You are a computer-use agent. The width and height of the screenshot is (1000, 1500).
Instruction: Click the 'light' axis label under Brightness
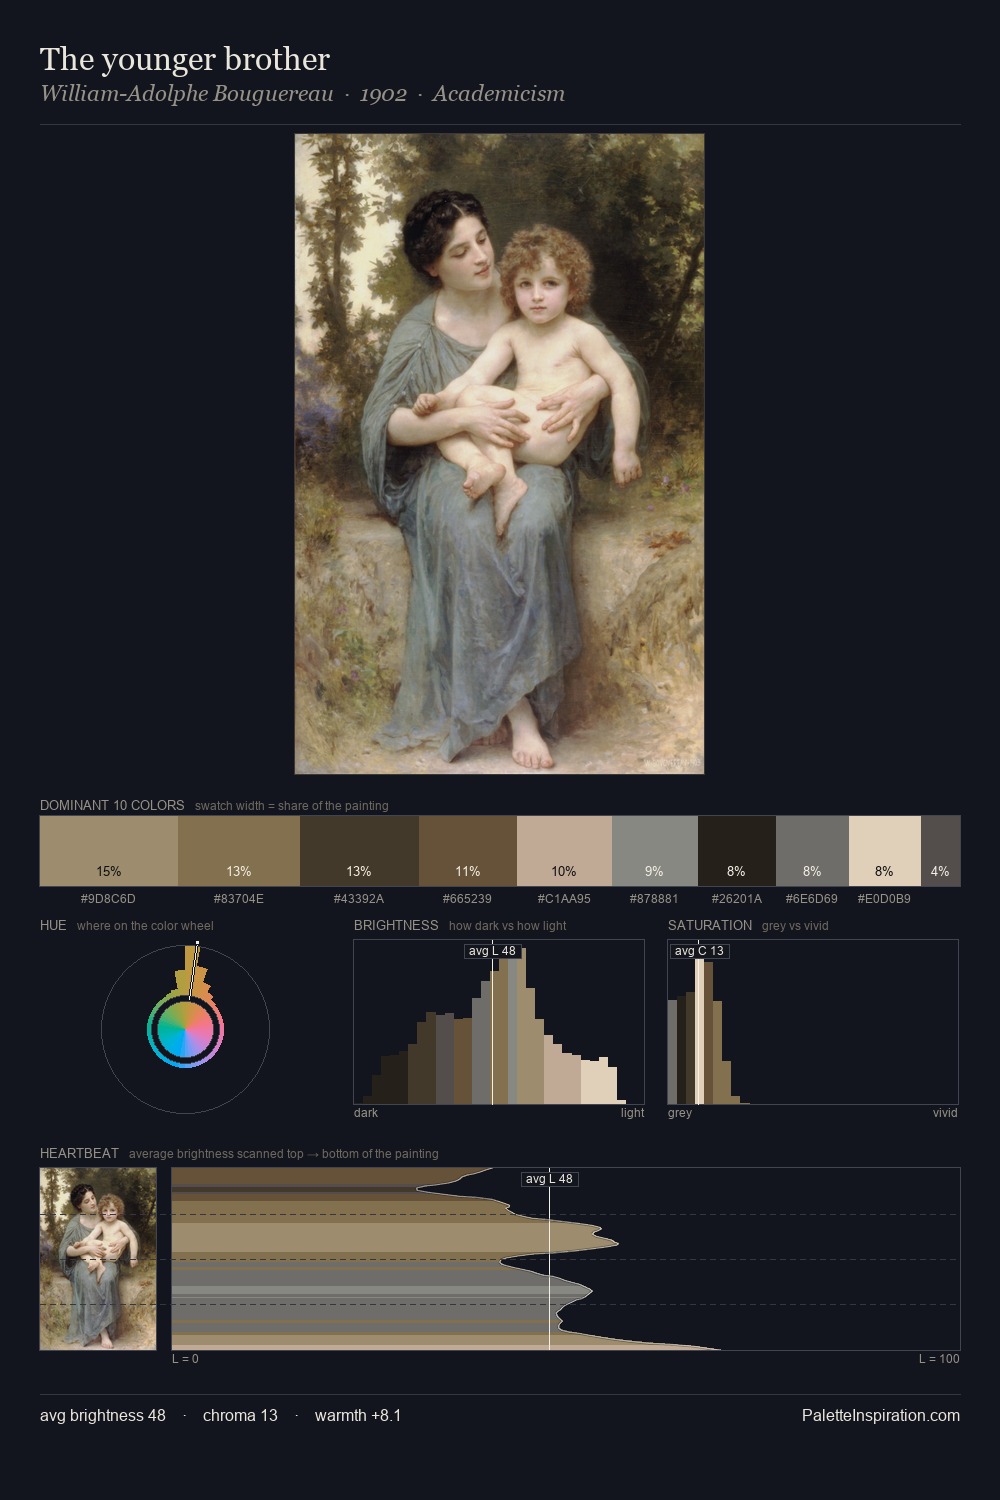[x=633, y=1112]
